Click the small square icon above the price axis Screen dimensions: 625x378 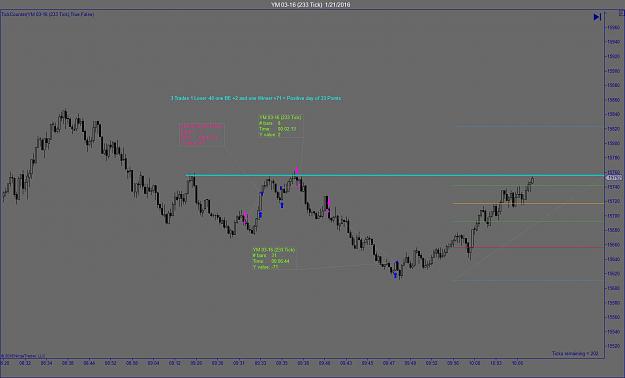pyautogui.click(x=621, y=13)
